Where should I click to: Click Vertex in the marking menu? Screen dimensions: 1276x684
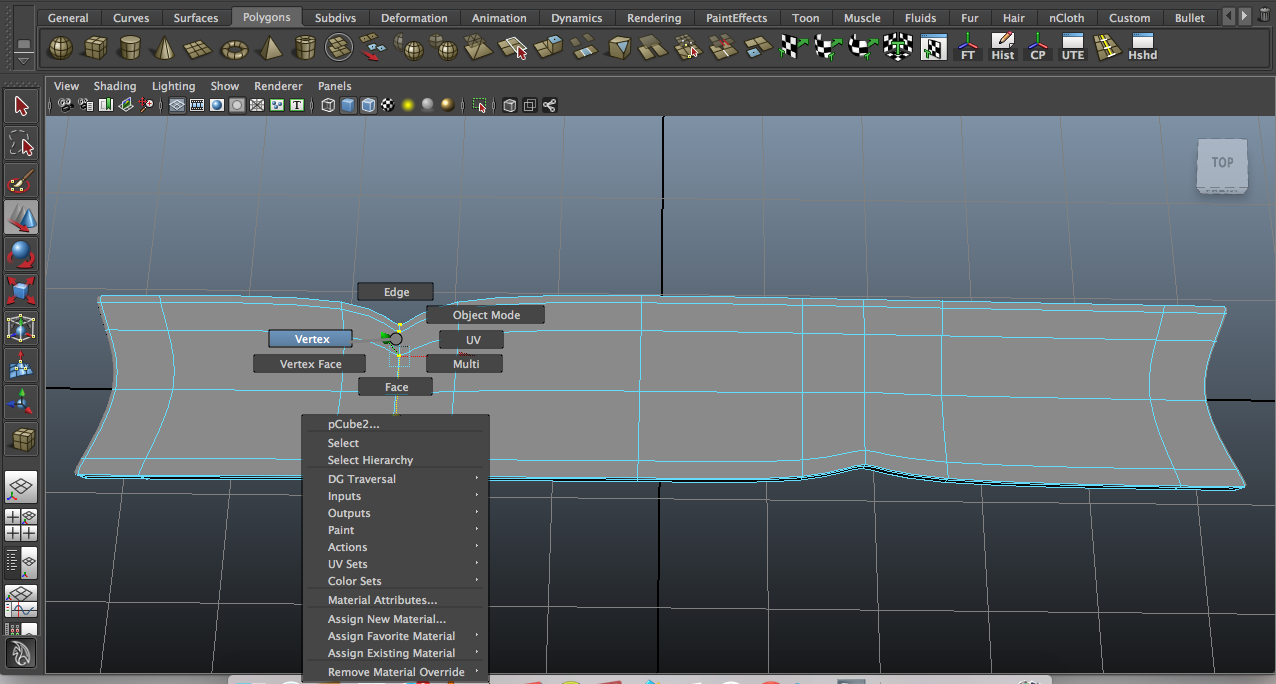(x=310, y=338)
